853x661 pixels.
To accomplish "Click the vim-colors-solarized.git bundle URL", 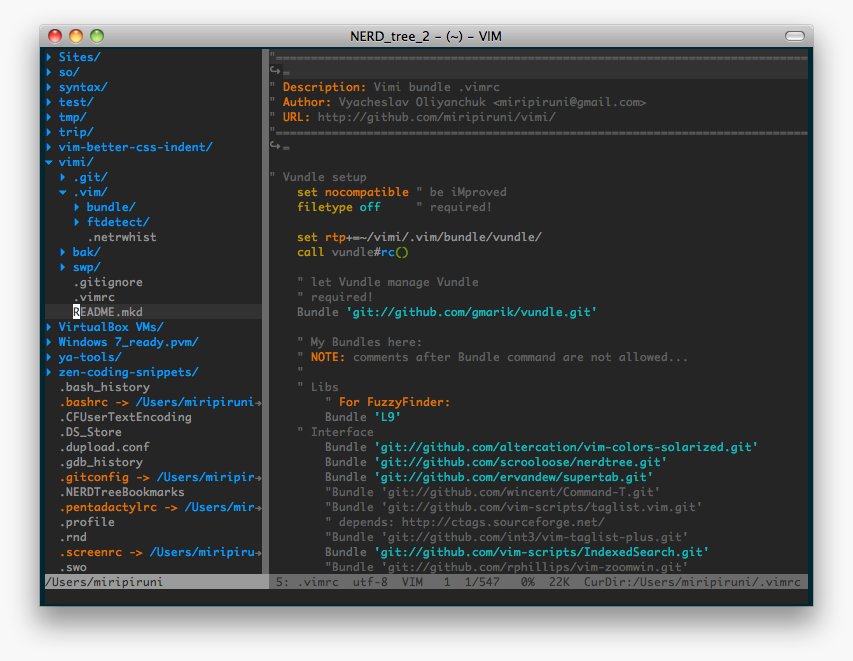I will 566,447.
